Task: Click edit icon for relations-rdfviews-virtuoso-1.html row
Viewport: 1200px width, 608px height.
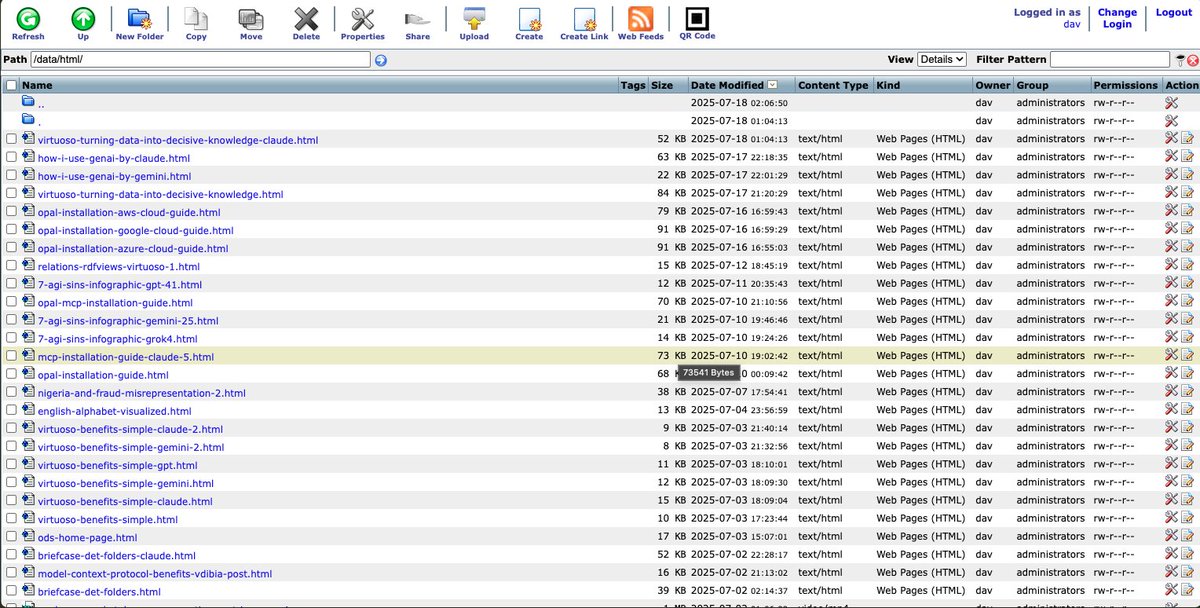Action: click(x=1187, y=266)
